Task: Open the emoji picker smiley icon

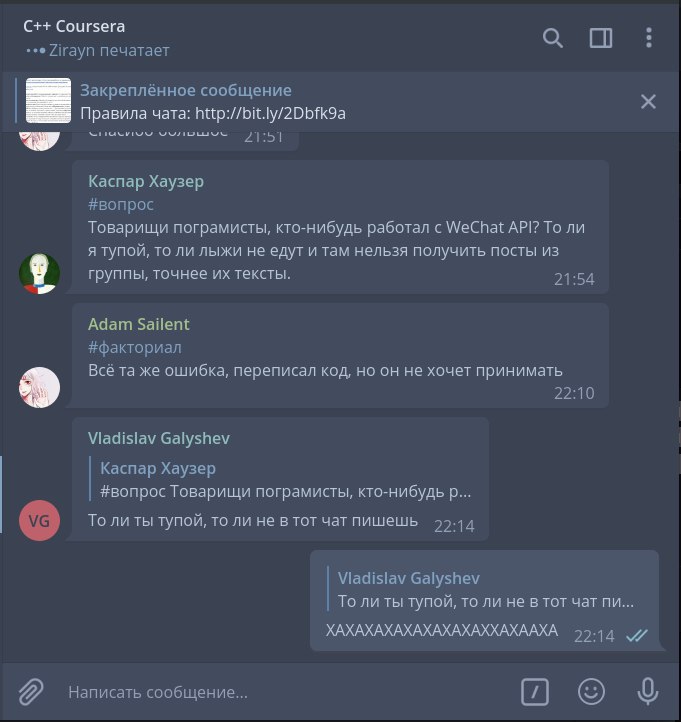Action: click(x=591, y=692)
